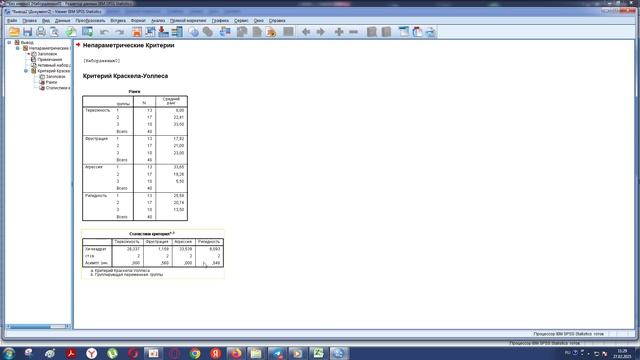Click the Хи-квадрат row label

pyautogui.click(x=96, y=249)
